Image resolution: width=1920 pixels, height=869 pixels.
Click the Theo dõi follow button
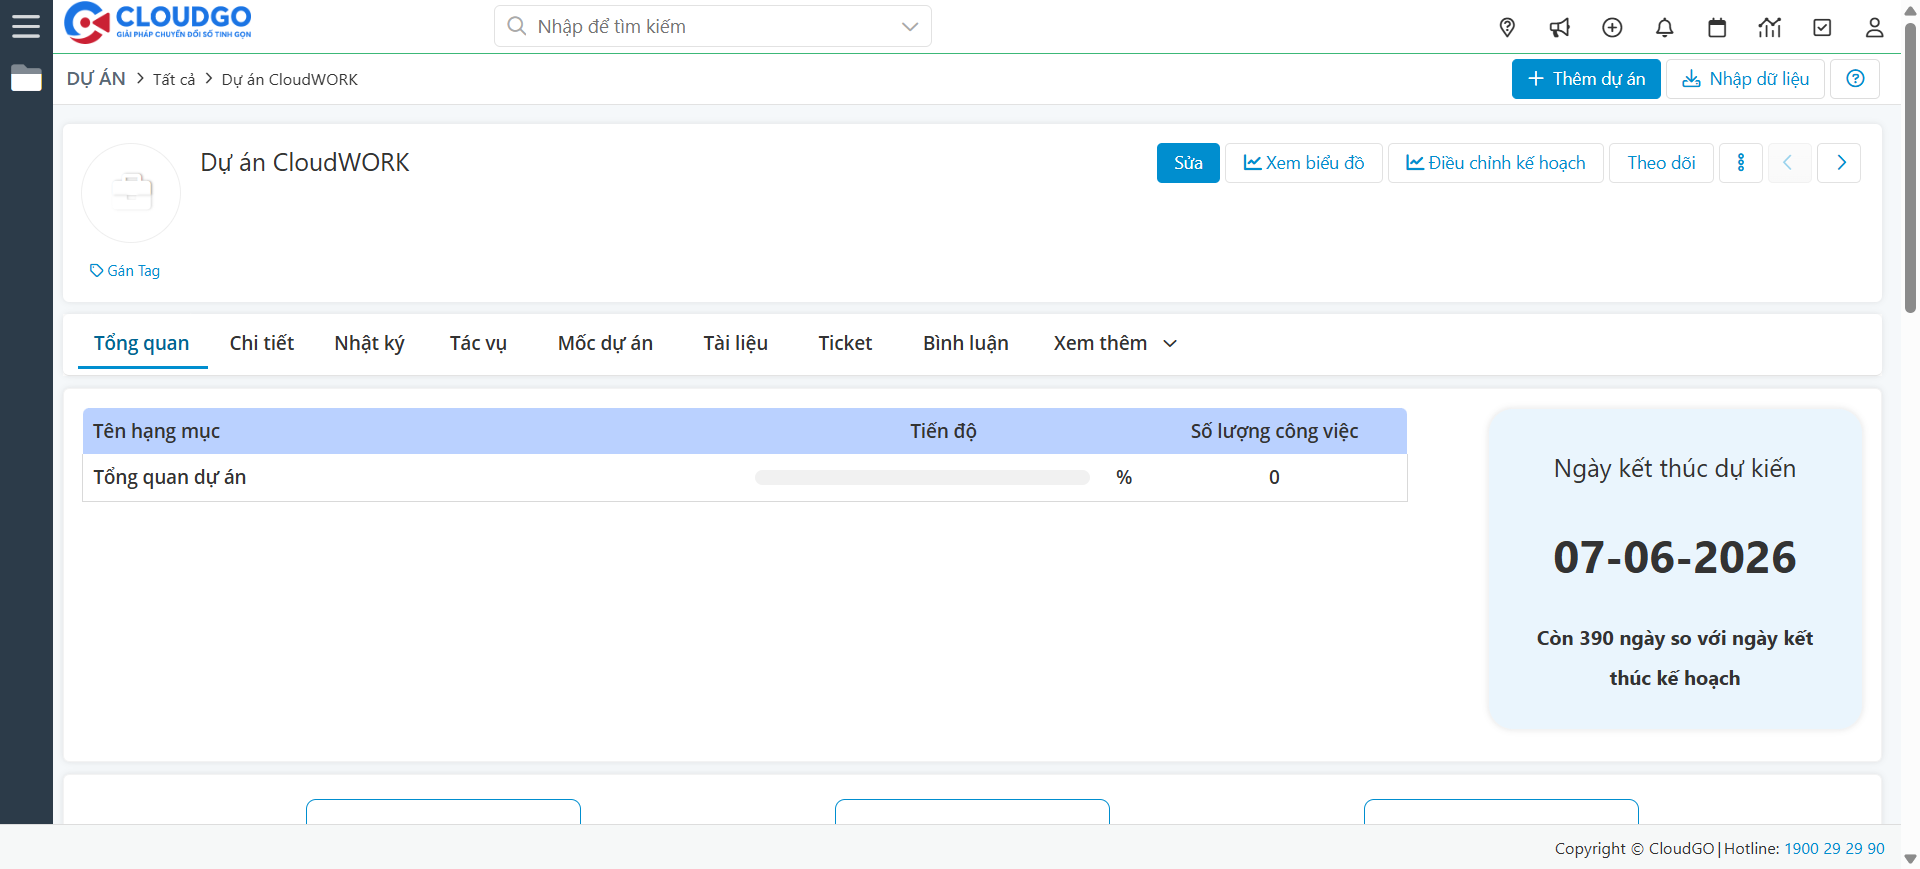1661,163
